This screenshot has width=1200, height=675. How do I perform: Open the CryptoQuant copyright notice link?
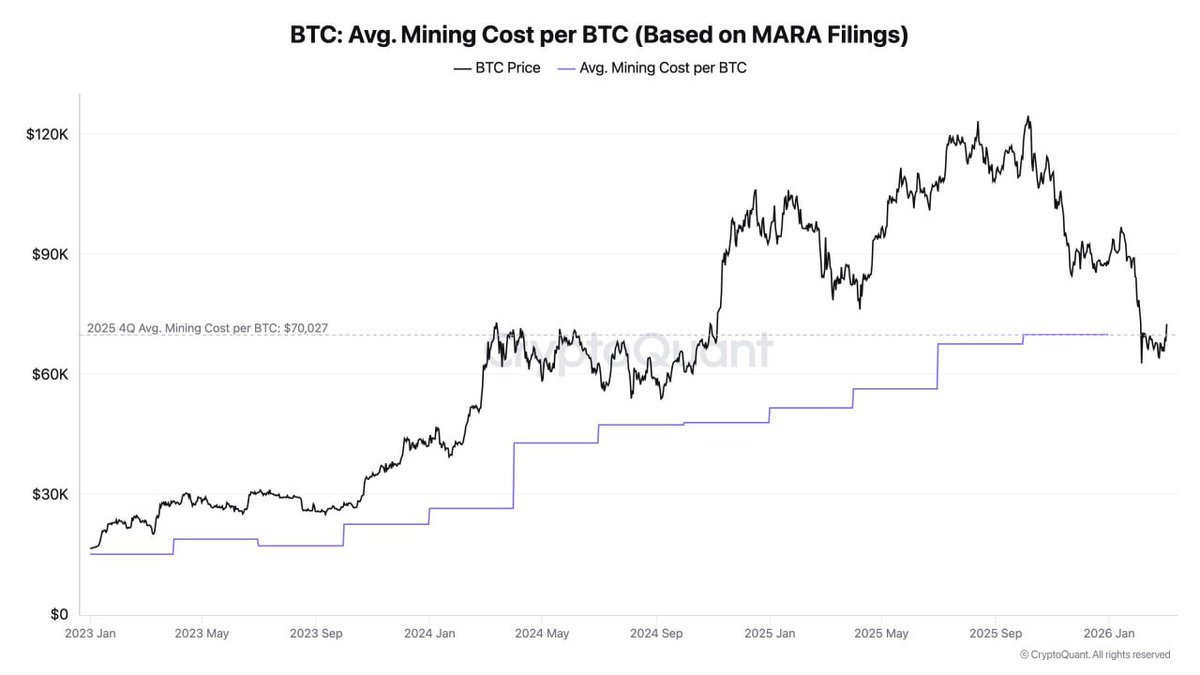tap(1095, 655)
